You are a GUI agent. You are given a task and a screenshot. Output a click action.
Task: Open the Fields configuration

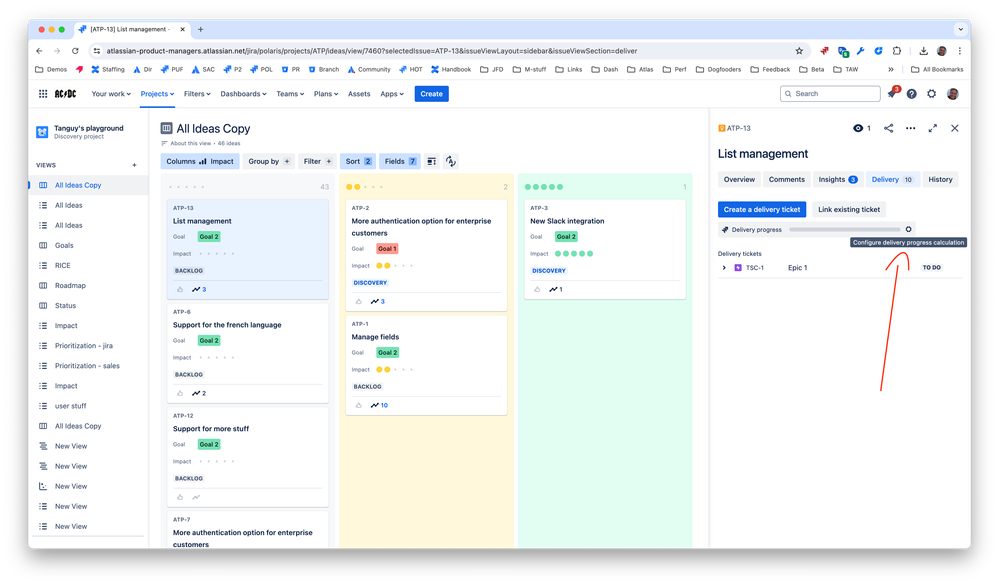point(400,161)
